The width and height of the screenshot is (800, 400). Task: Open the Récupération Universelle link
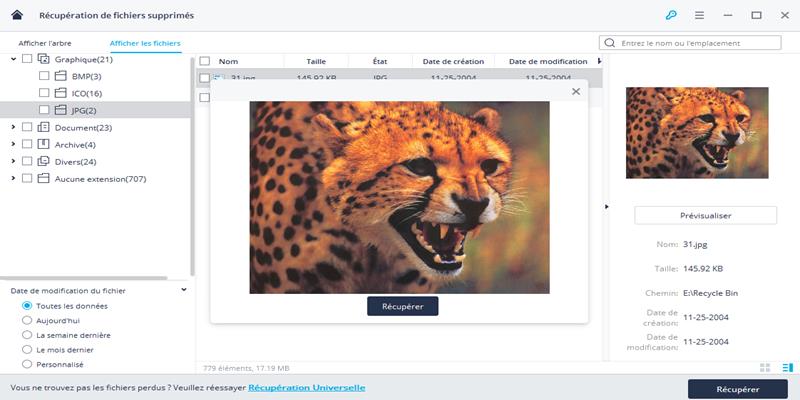coord(306,387)
